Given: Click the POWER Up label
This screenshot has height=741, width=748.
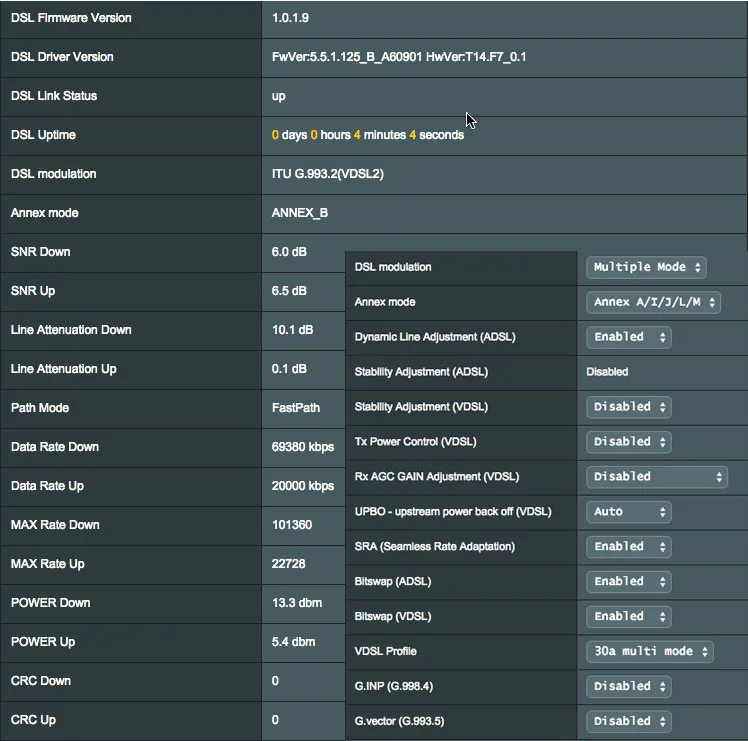Looking at the screenshot, I should pyautogui.click(x=43, y=642).
